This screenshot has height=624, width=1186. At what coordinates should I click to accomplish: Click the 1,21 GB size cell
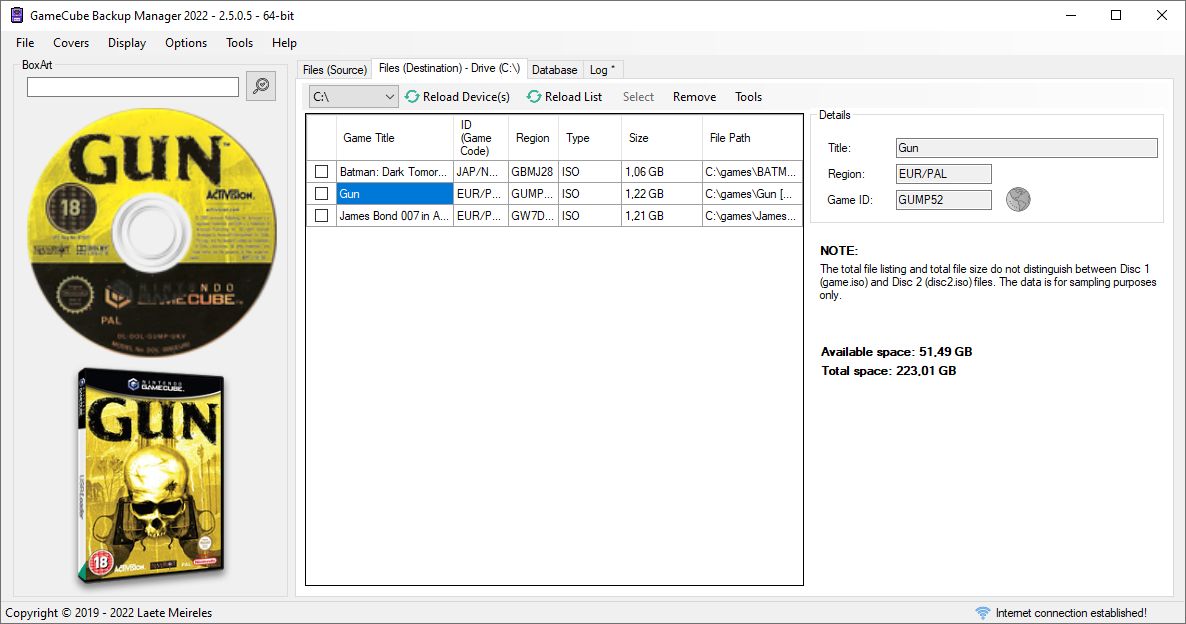pos(662,216)
